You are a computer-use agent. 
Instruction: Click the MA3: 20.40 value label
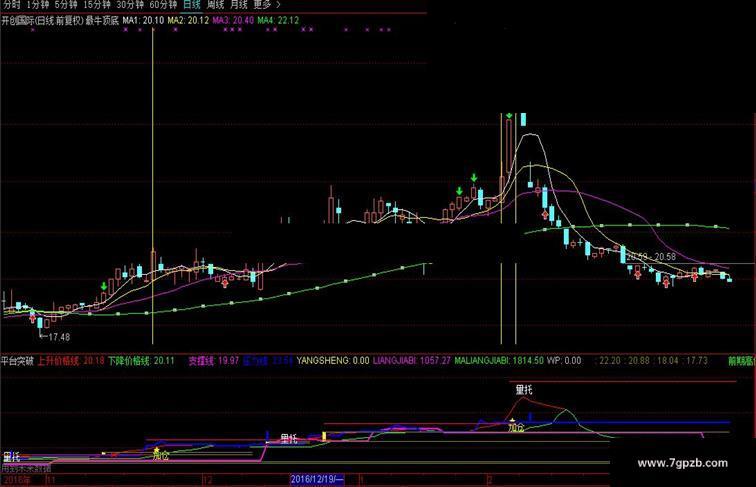pos(233,20)
